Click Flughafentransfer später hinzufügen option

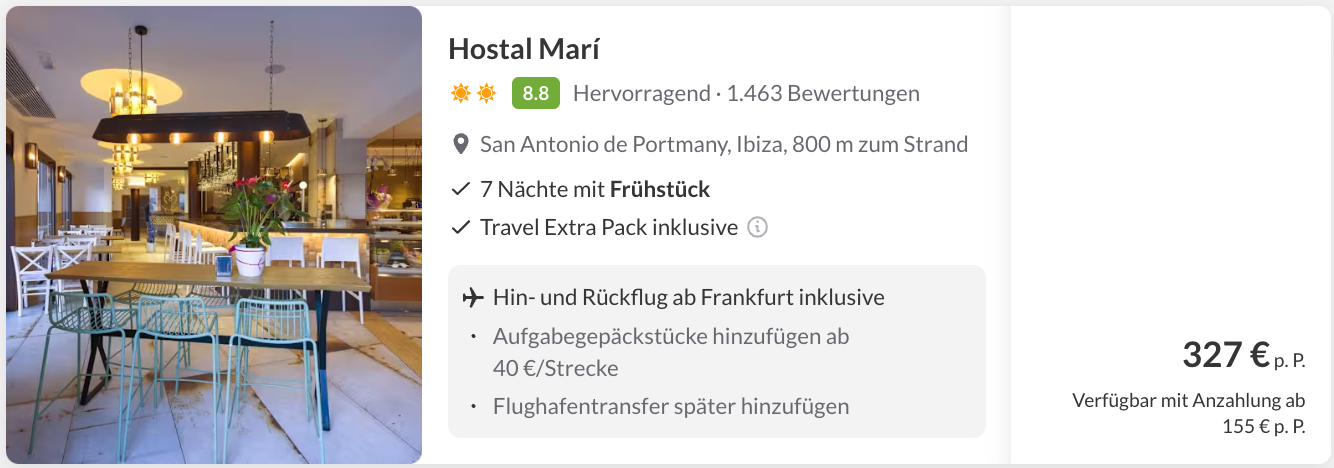(670, 407)
